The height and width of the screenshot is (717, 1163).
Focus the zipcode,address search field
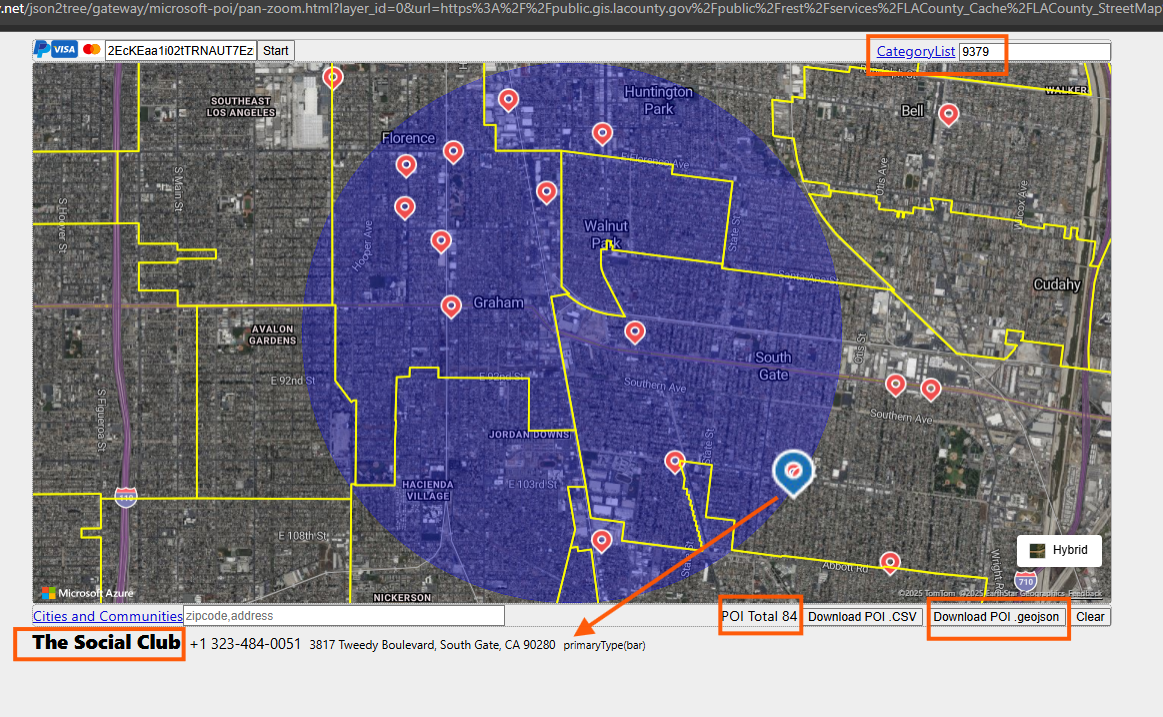point(343,616)
